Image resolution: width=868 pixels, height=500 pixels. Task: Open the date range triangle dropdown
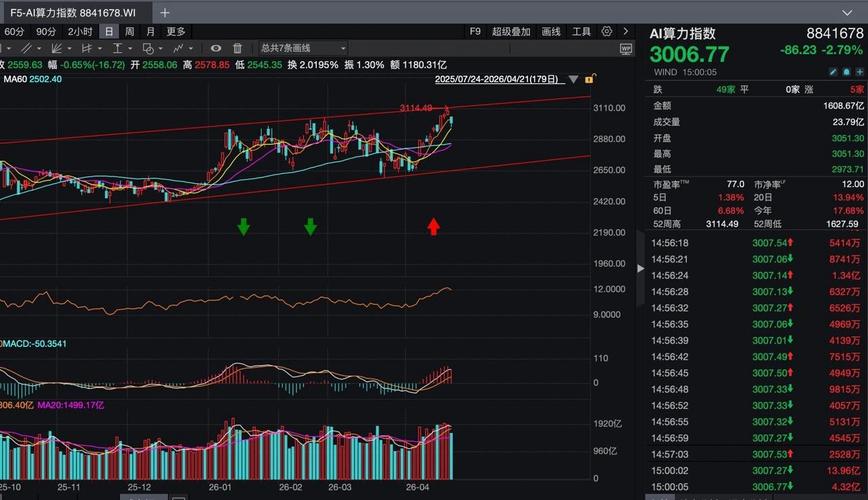[574, 80]
